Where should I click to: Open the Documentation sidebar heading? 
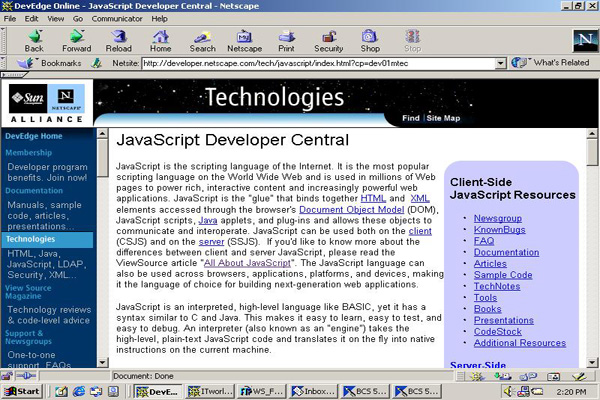click(34, 190)
